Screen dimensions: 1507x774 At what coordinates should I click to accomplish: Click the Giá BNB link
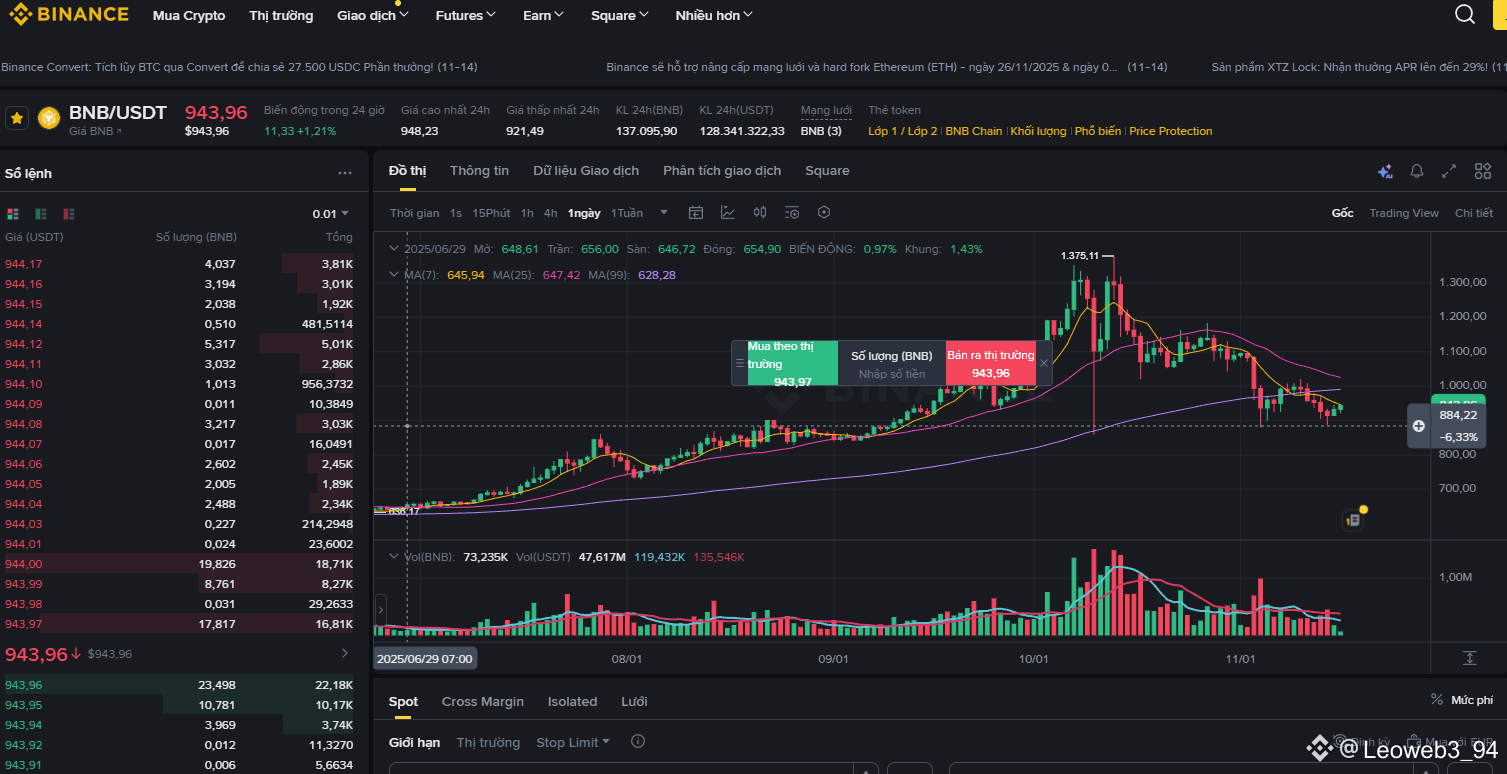(95, 131)
